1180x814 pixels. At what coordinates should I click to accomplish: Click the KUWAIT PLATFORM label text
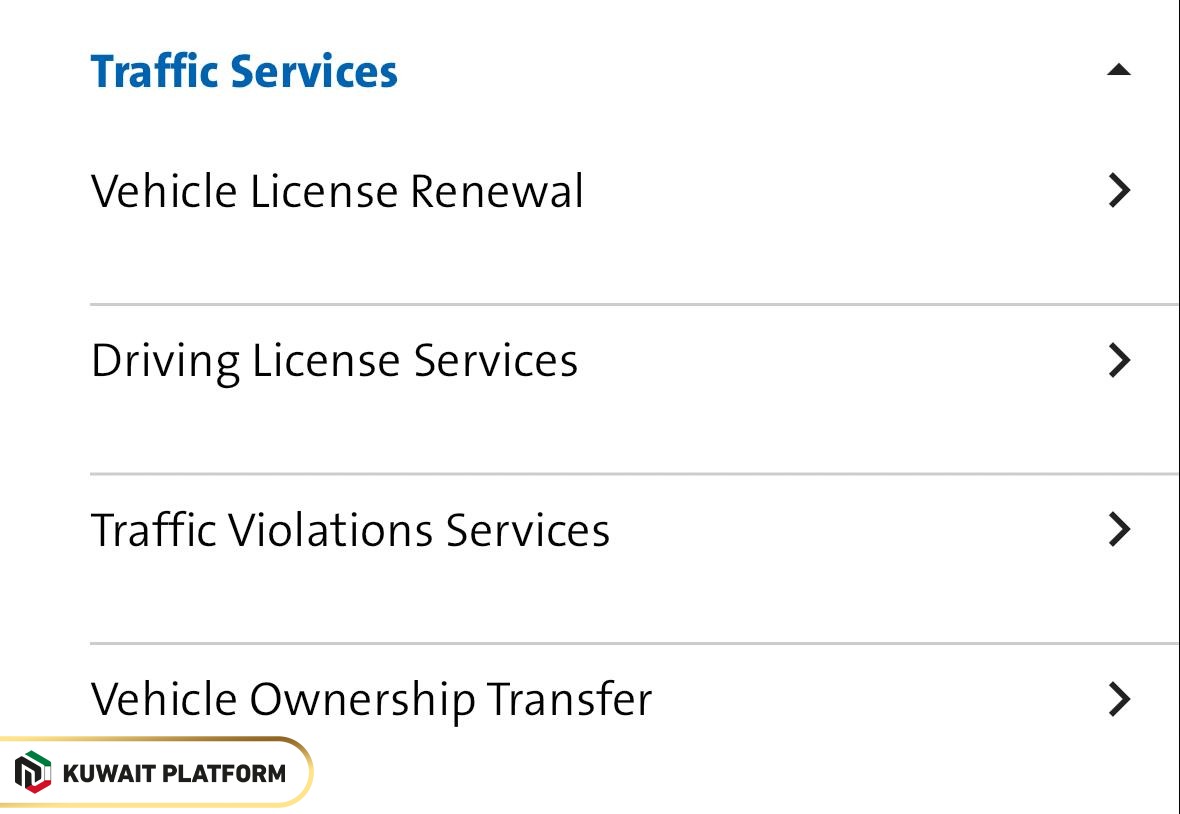tap(172, 771)
